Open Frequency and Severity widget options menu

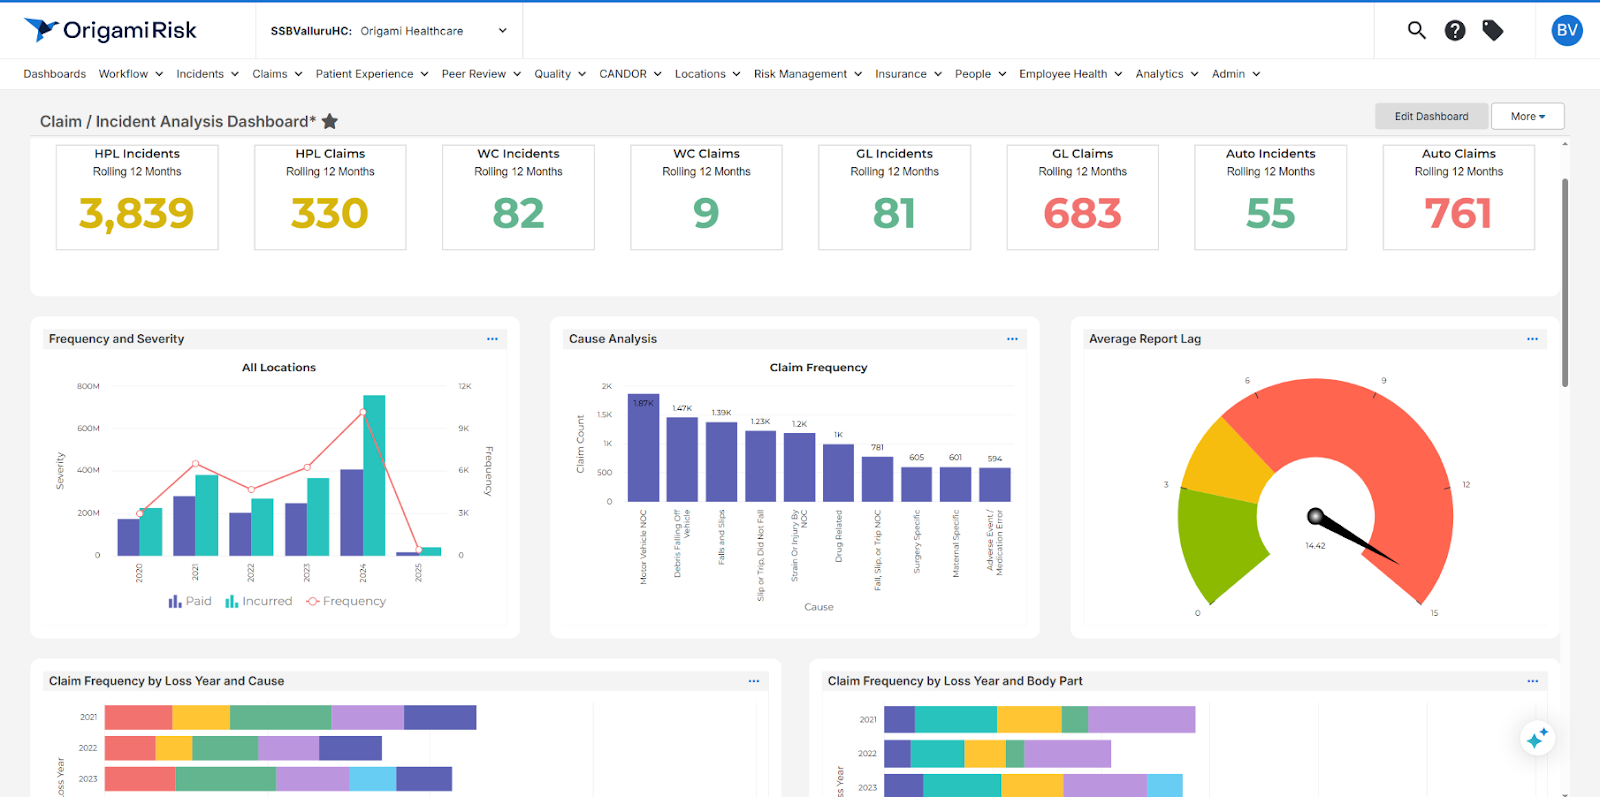tap(492, 339)
